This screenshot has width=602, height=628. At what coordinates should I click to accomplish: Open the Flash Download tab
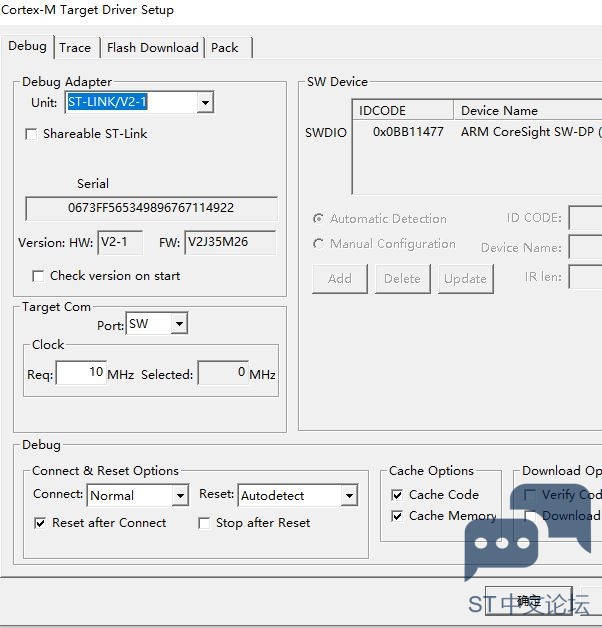tap(152, 48)
